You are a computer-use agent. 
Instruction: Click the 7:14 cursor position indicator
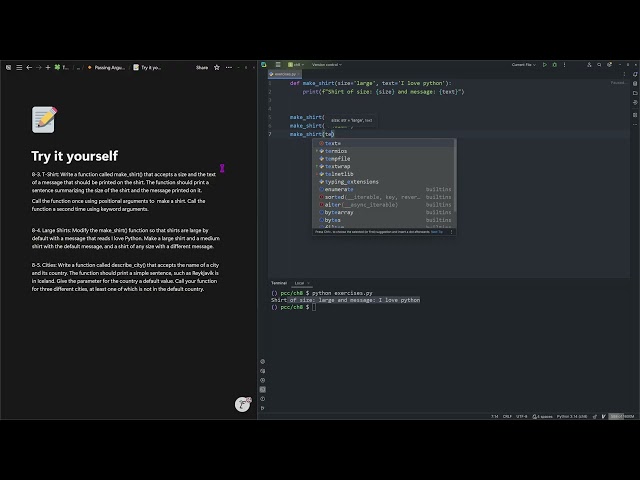[494, 416]
